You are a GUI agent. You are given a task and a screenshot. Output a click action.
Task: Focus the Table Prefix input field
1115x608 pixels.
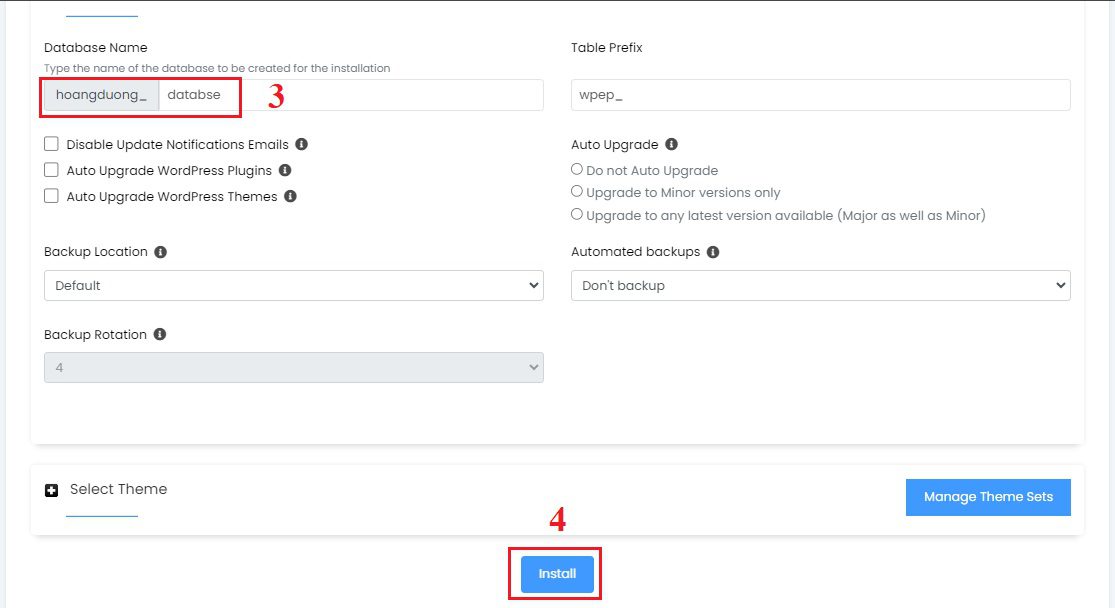[x=821, y=95]
